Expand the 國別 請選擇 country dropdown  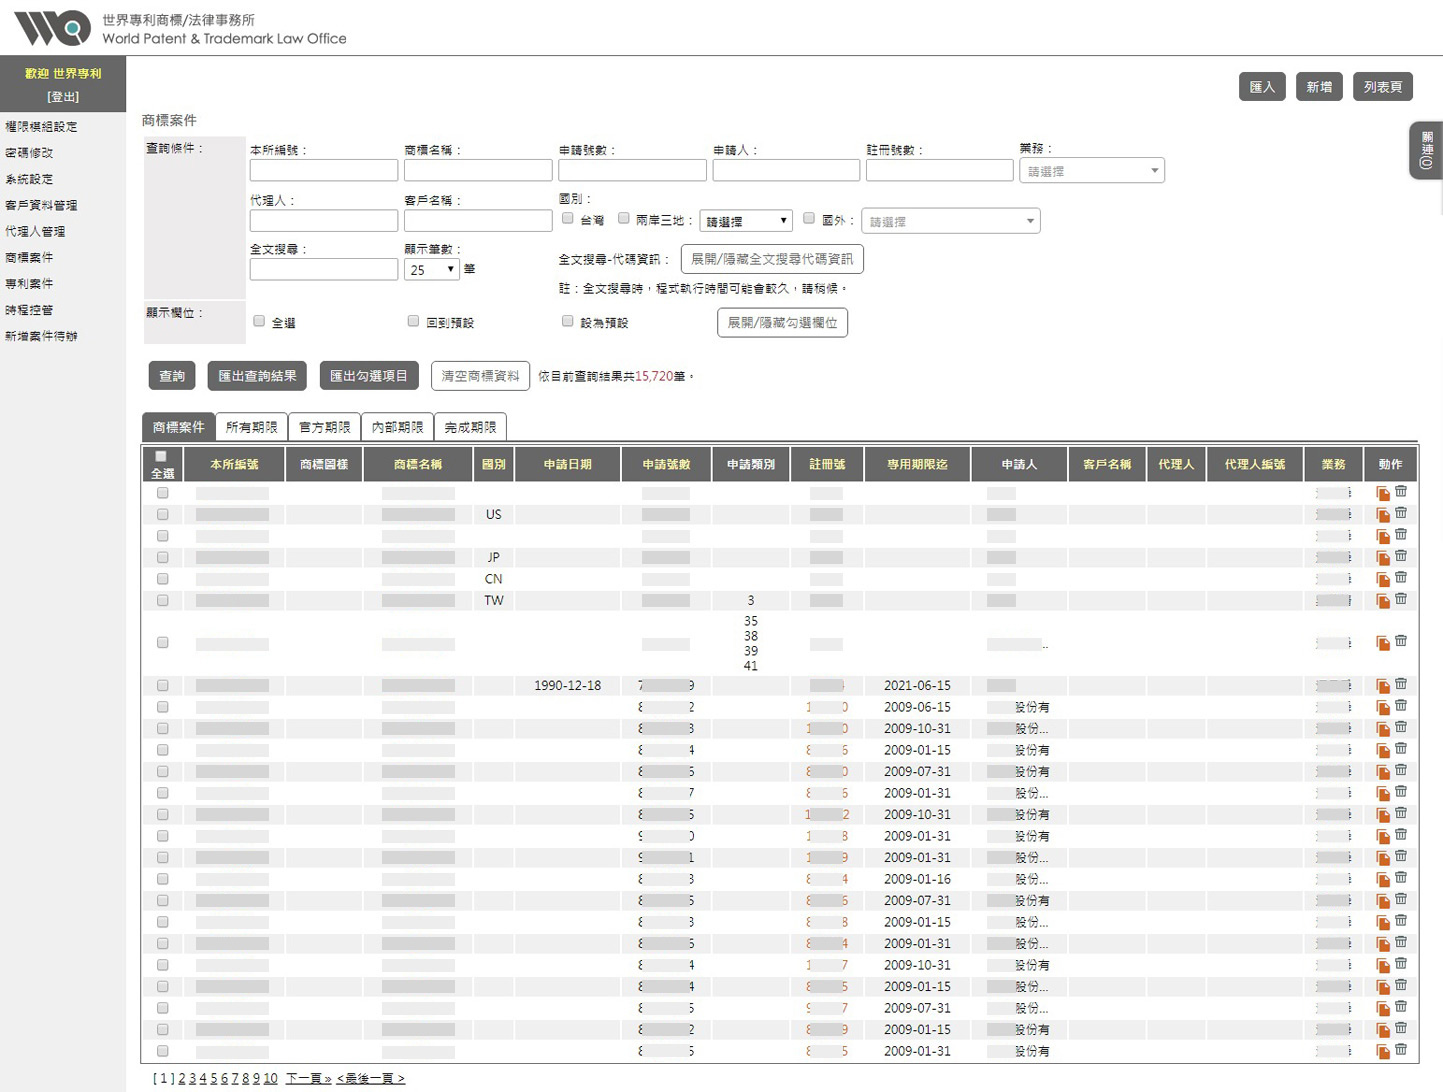pos(745,220)
